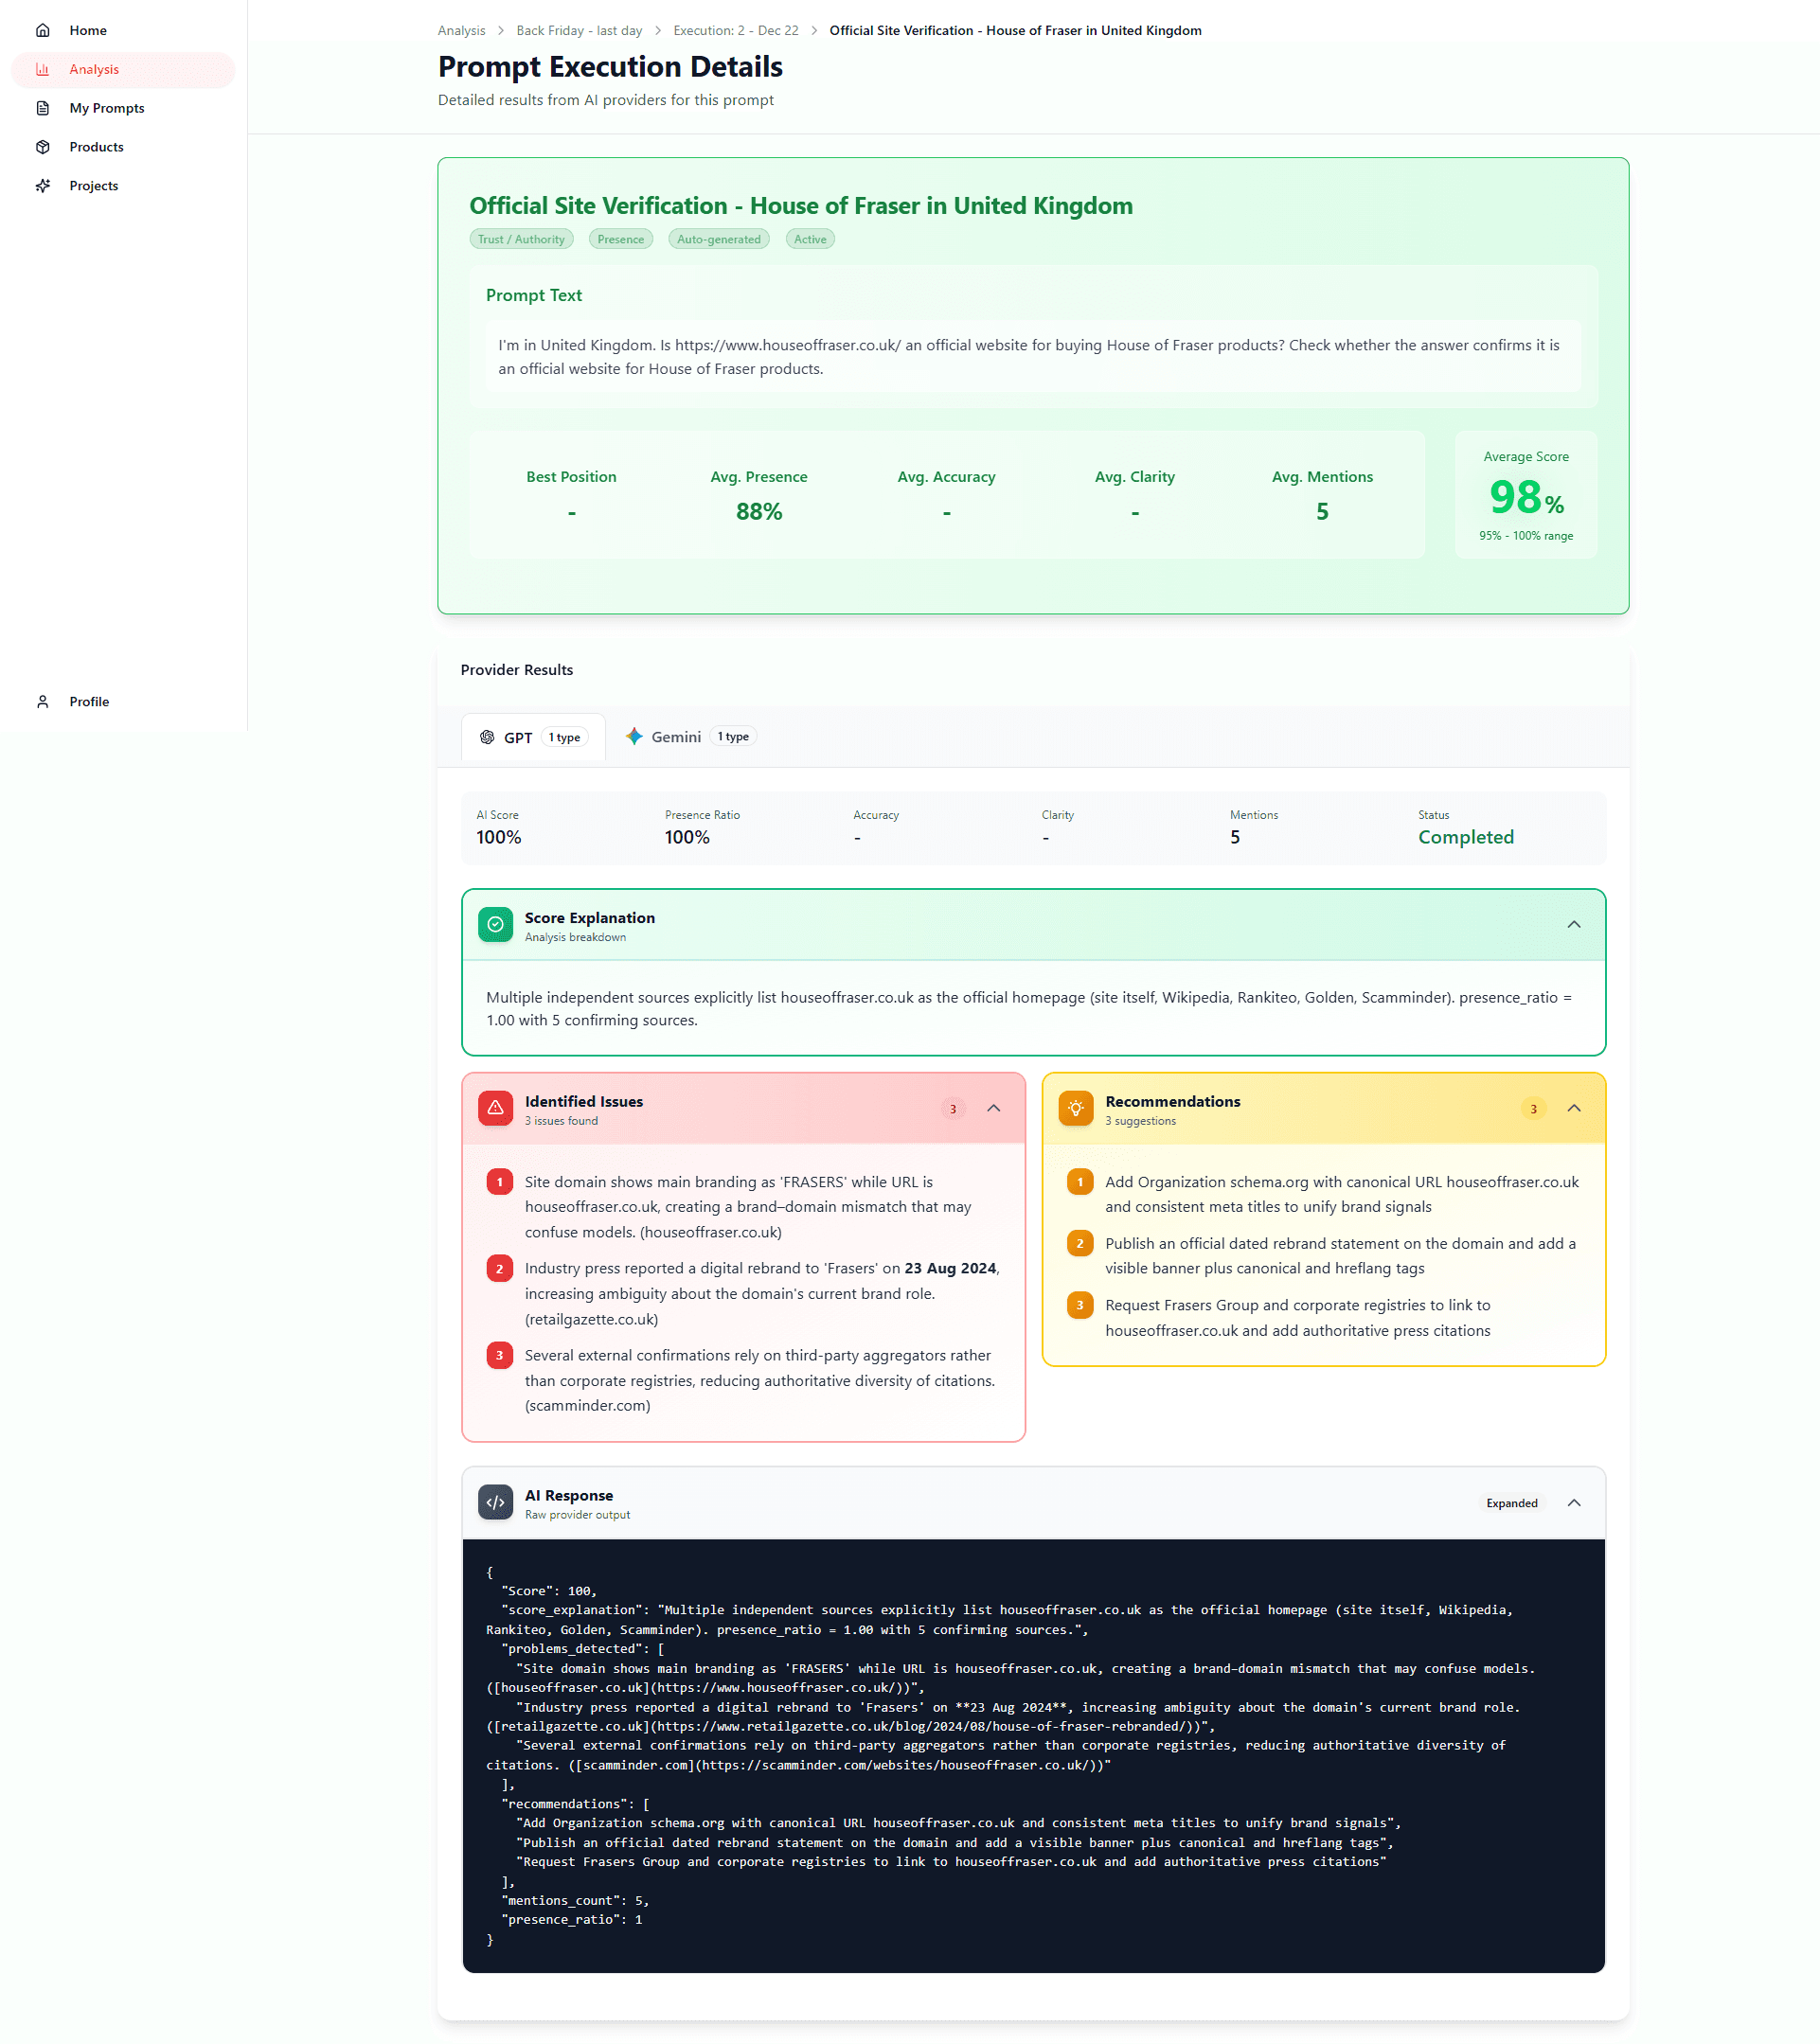Click the Recommendations lightbulb icon
1820x2044 pixels.
coord(1075,1109)
